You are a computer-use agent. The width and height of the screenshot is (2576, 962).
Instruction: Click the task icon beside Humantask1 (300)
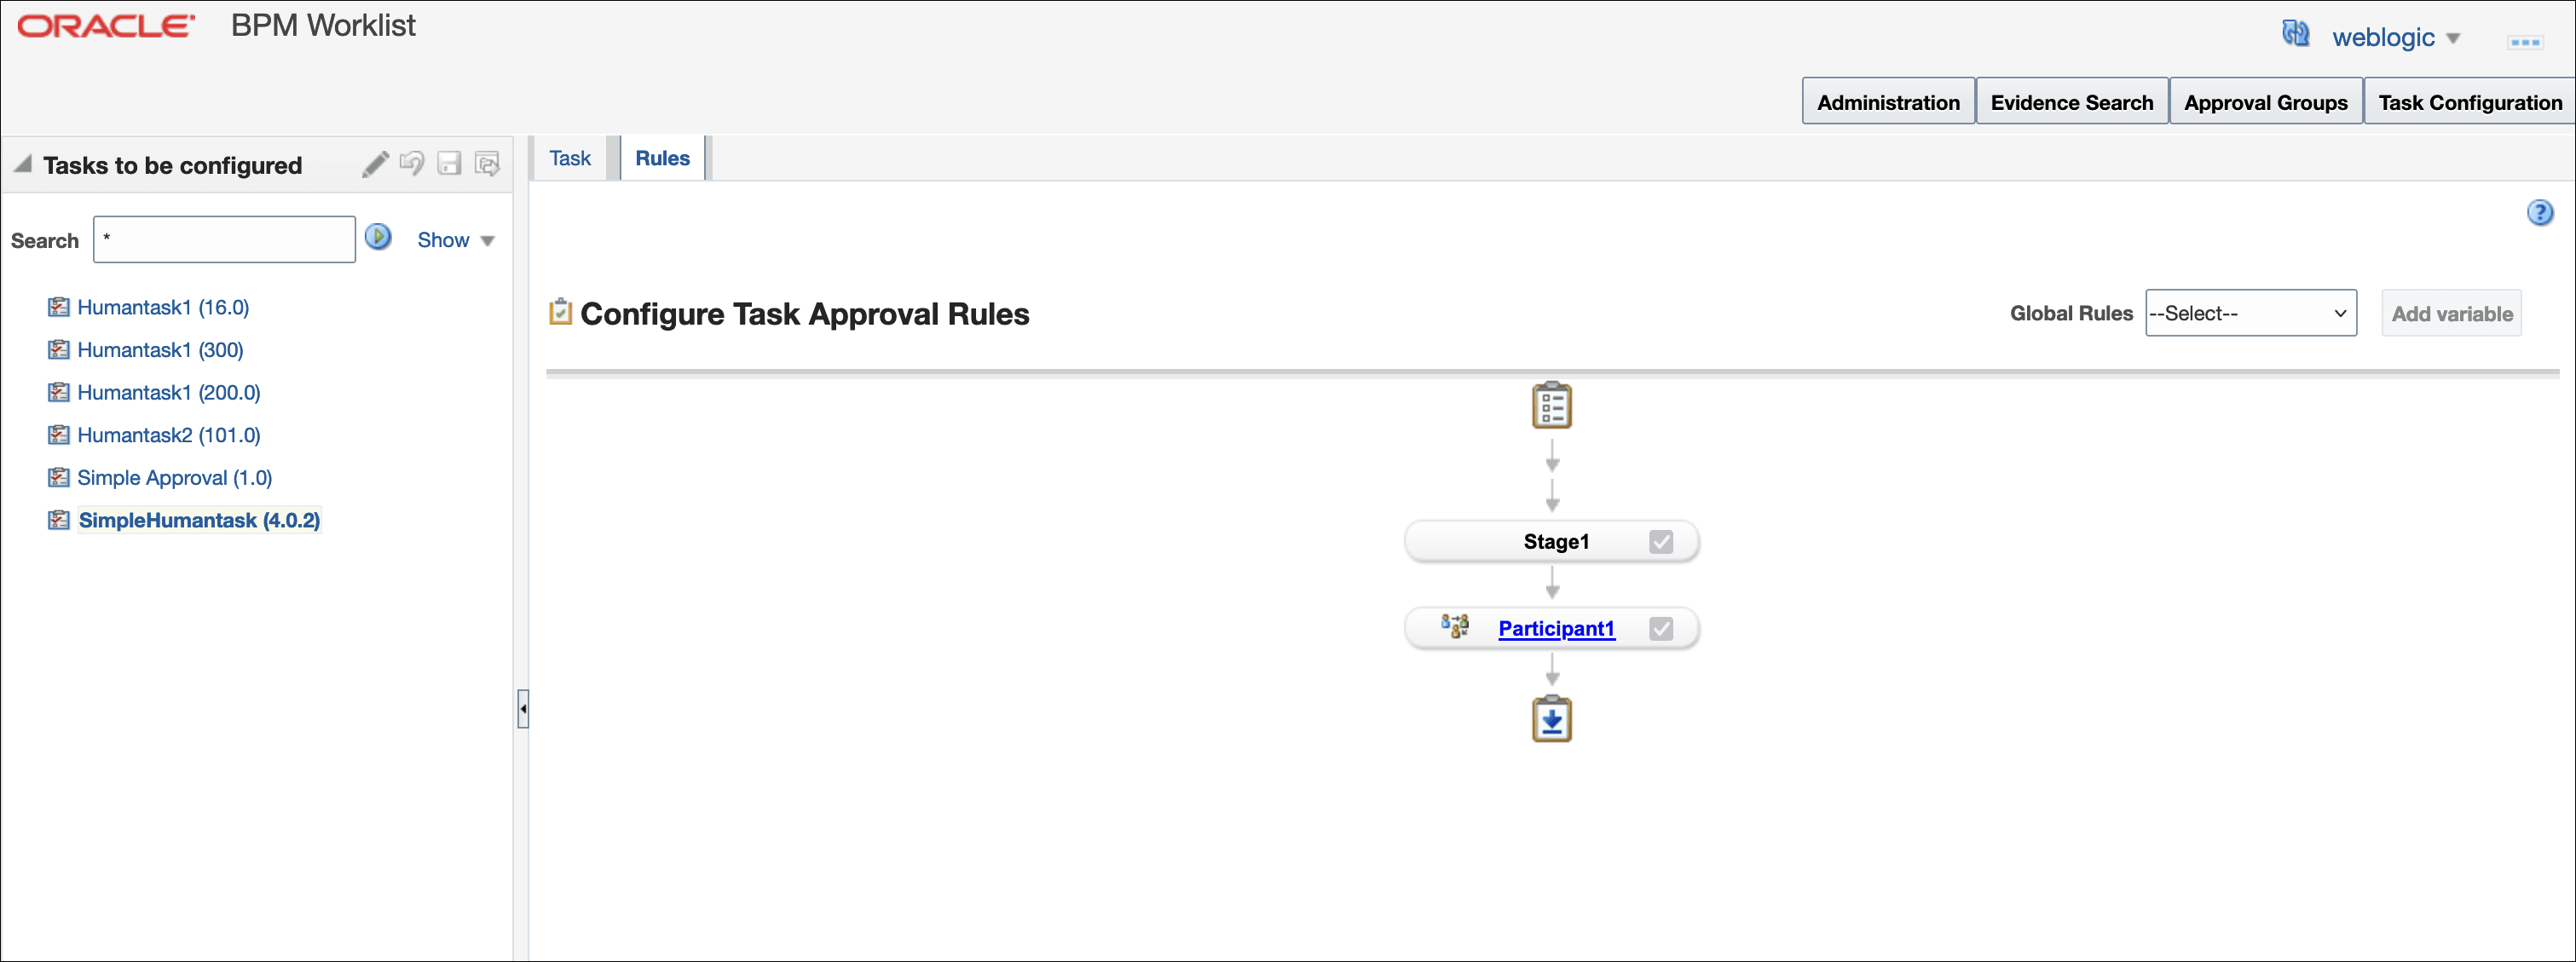pos(59,350)
